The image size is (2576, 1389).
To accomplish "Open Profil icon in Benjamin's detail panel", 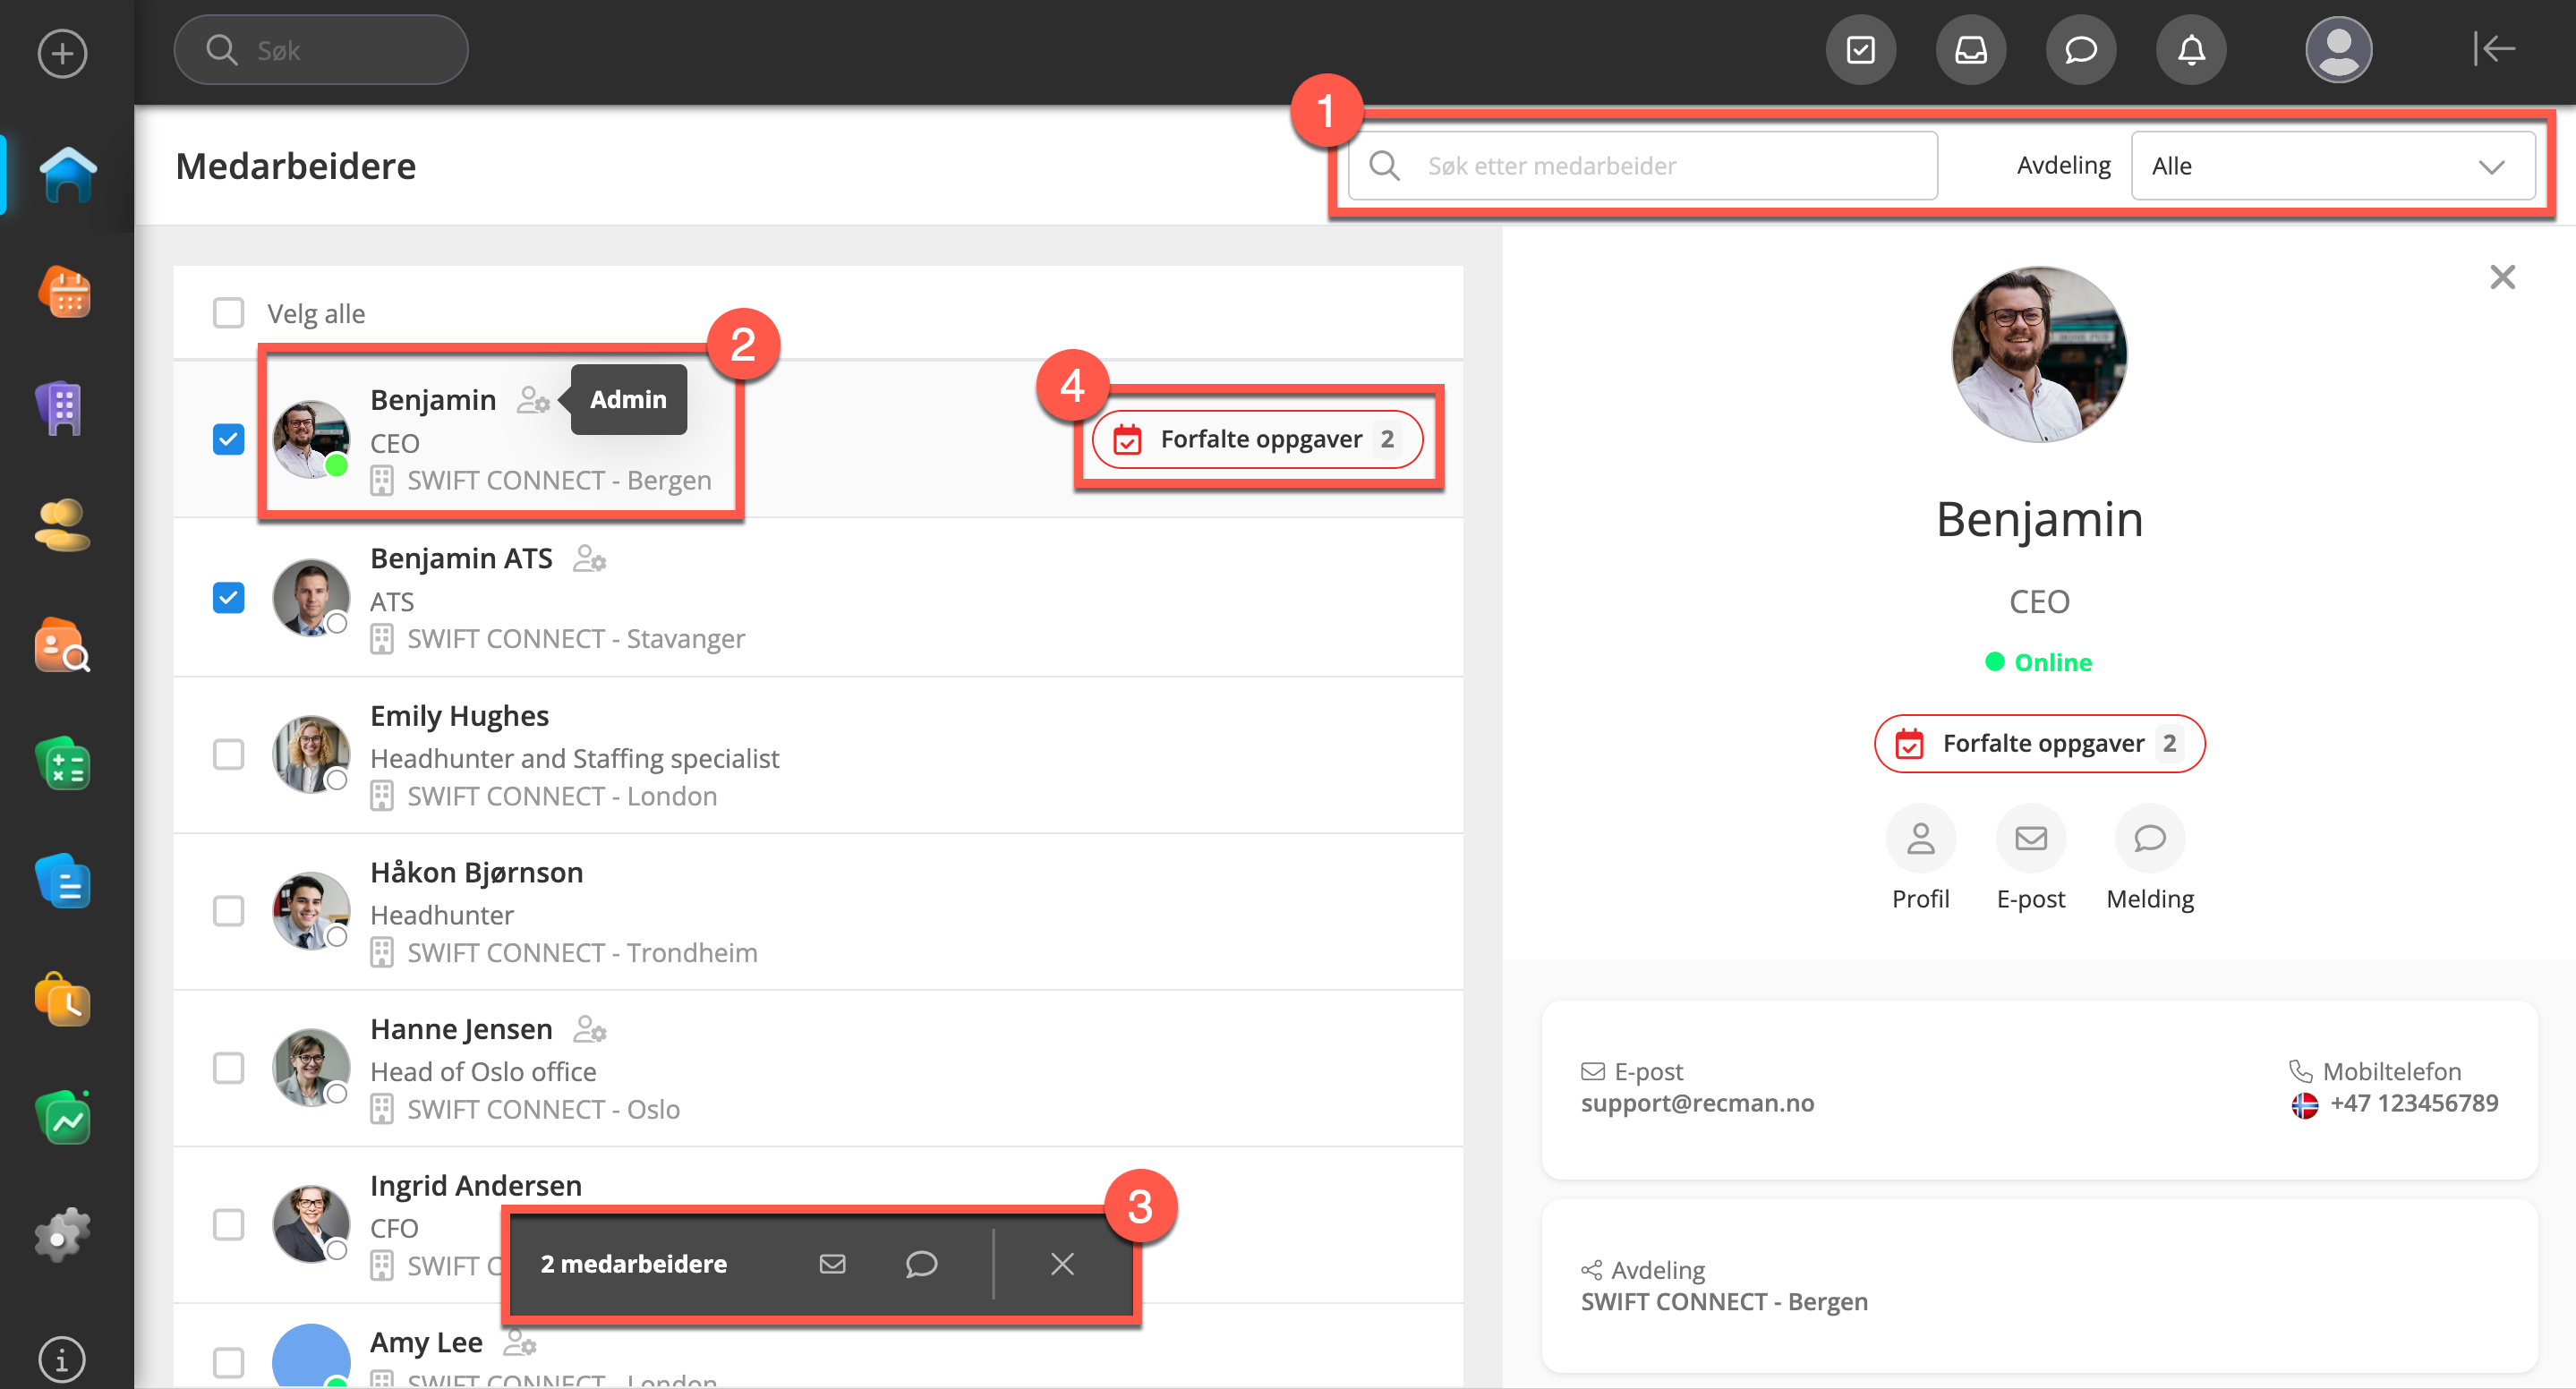I will pyautogui.click(x=1919, y=838).
